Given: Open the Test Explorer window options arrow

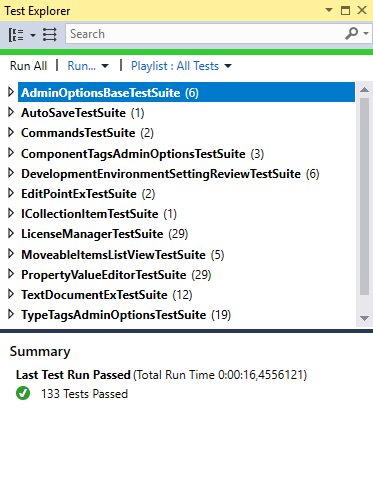Looking at the screenshot, I should point(329,10).
